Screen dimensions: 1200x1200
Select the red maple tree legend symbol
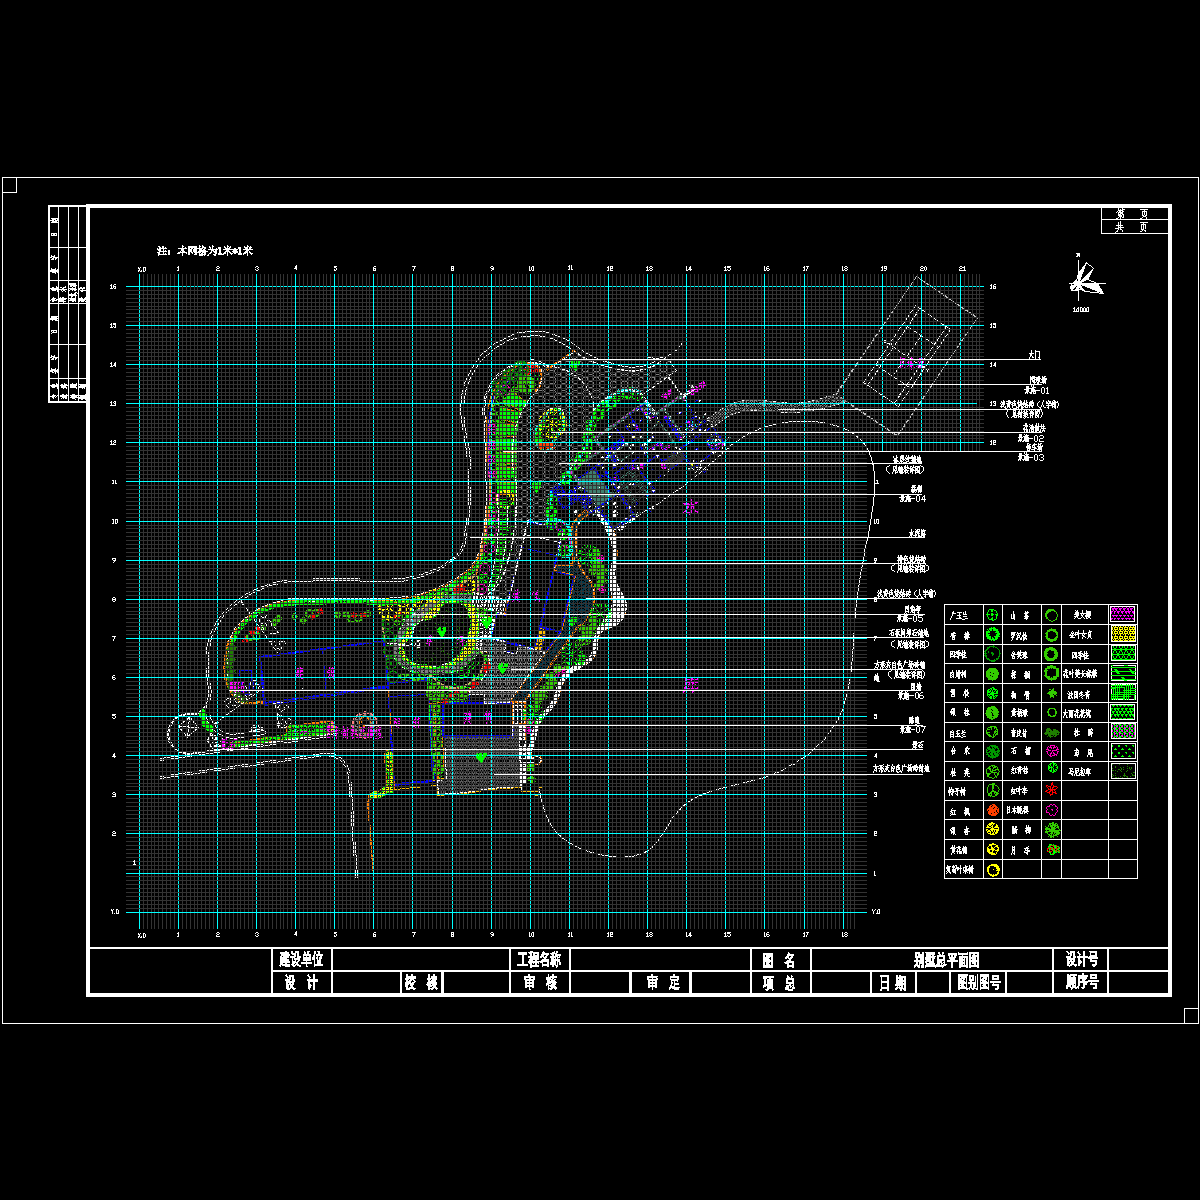[992, 811]
